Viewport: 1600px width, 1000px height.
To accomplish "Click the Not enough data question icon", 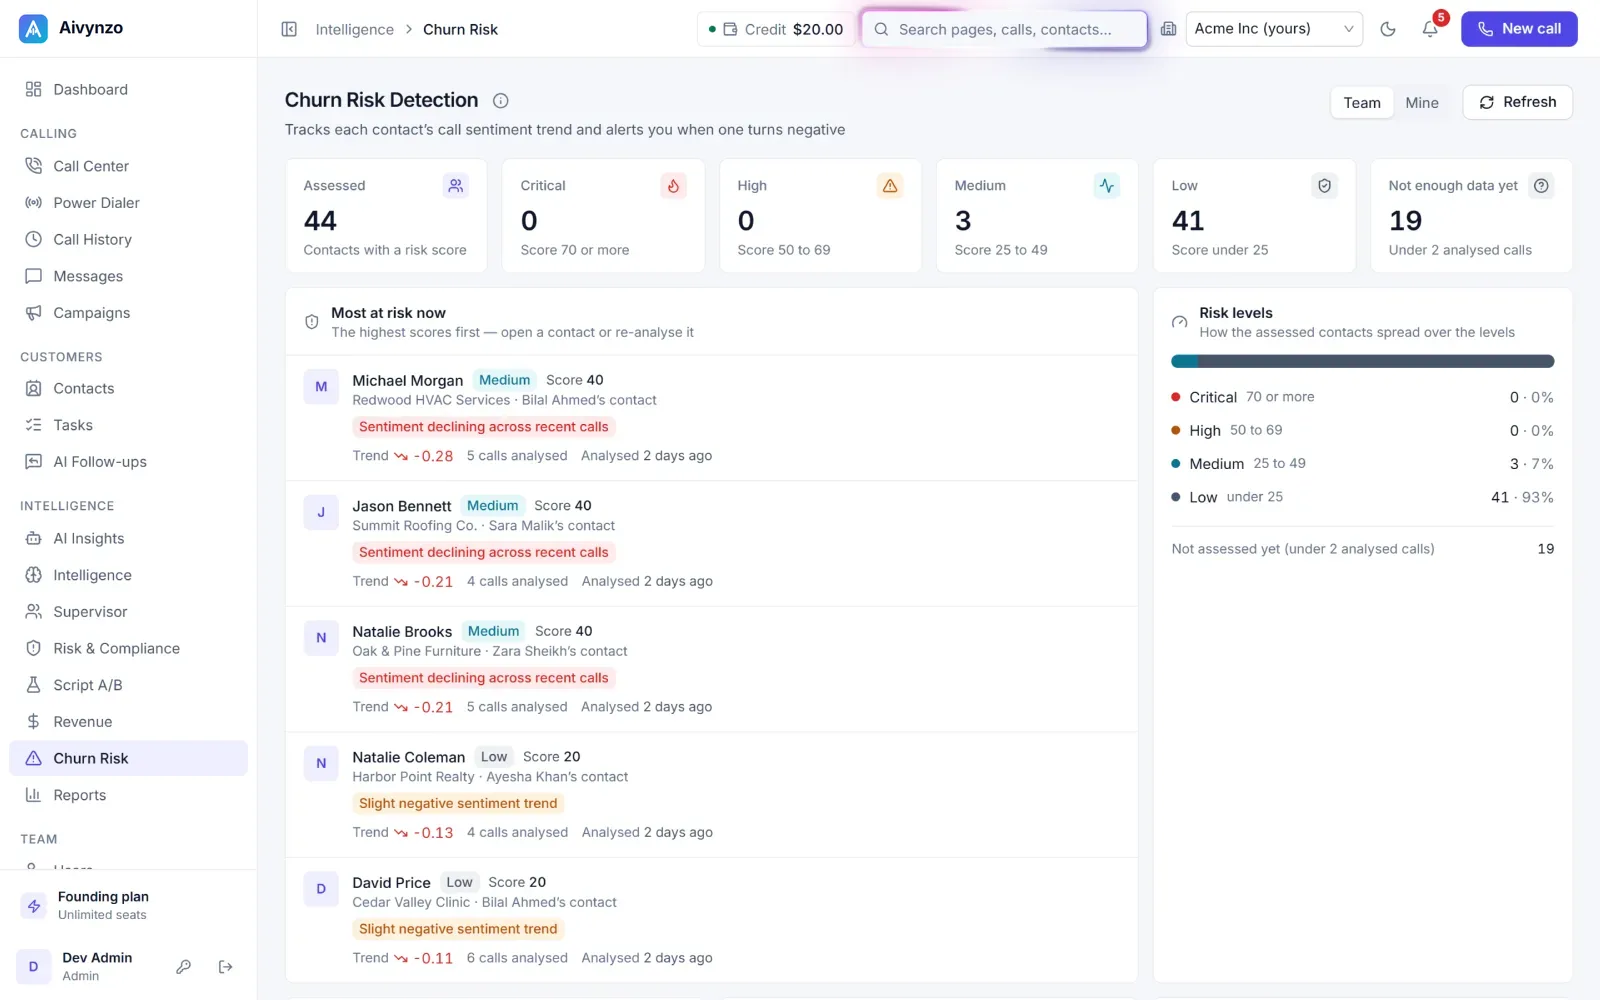I will click(1541, 186).
